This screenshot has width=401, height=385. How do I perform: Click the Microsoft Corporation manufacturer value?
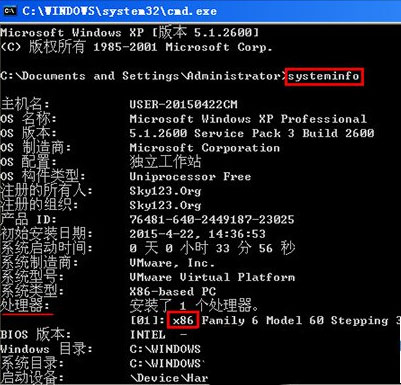point(205,148)
